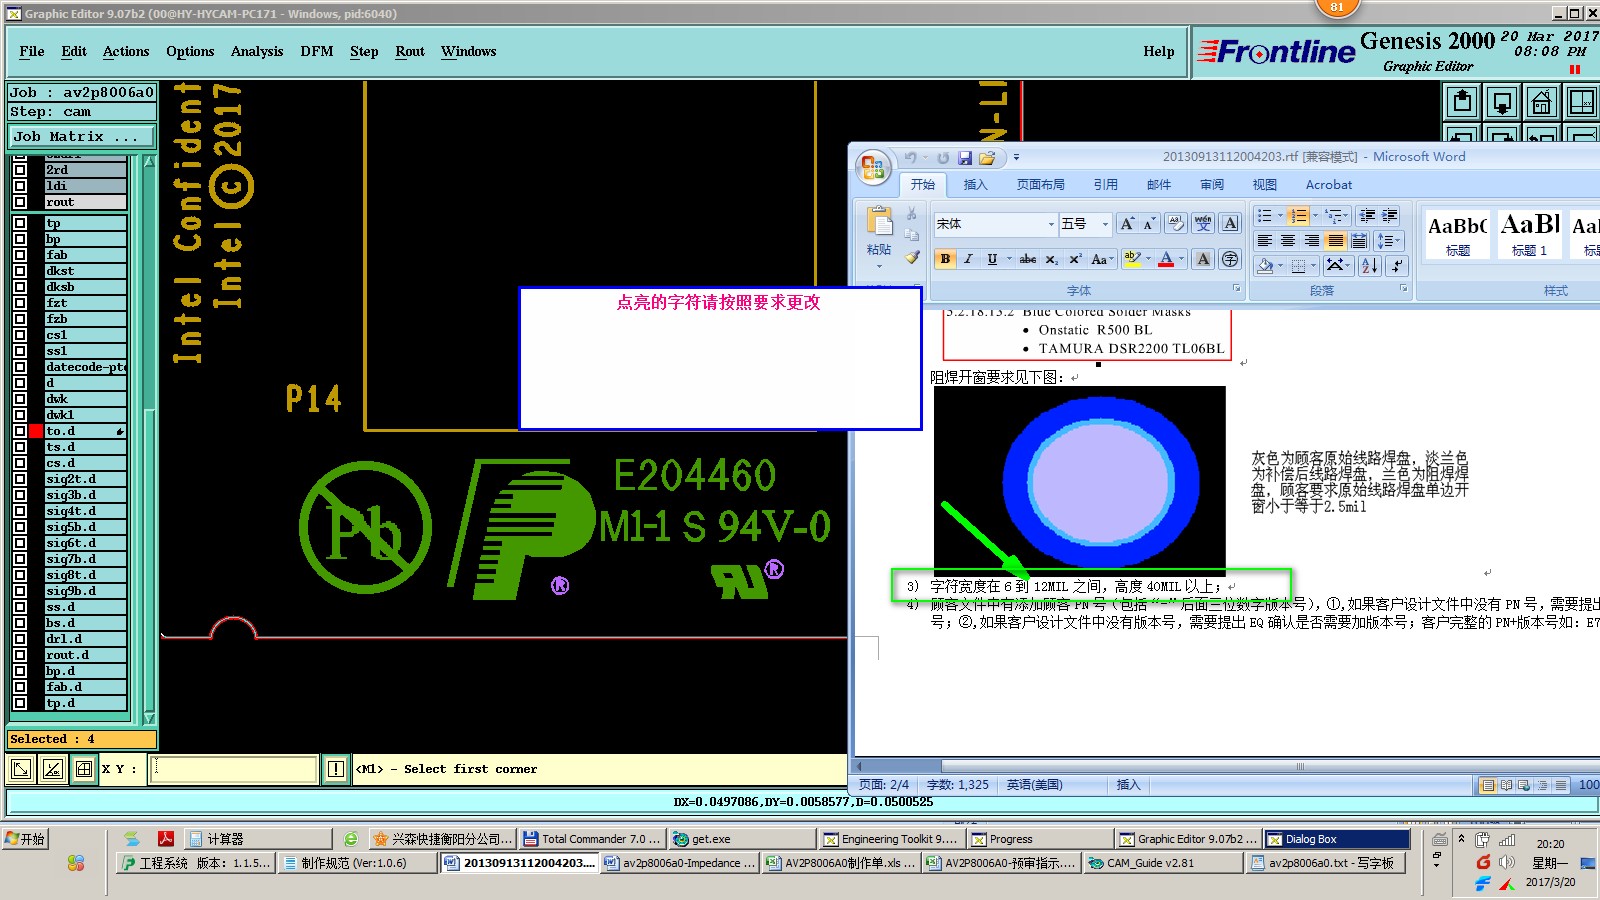Viewport: 1600px width, 900px height.
Task: Switch to Word 页面布局 tab
Action: coord(1040,185)
